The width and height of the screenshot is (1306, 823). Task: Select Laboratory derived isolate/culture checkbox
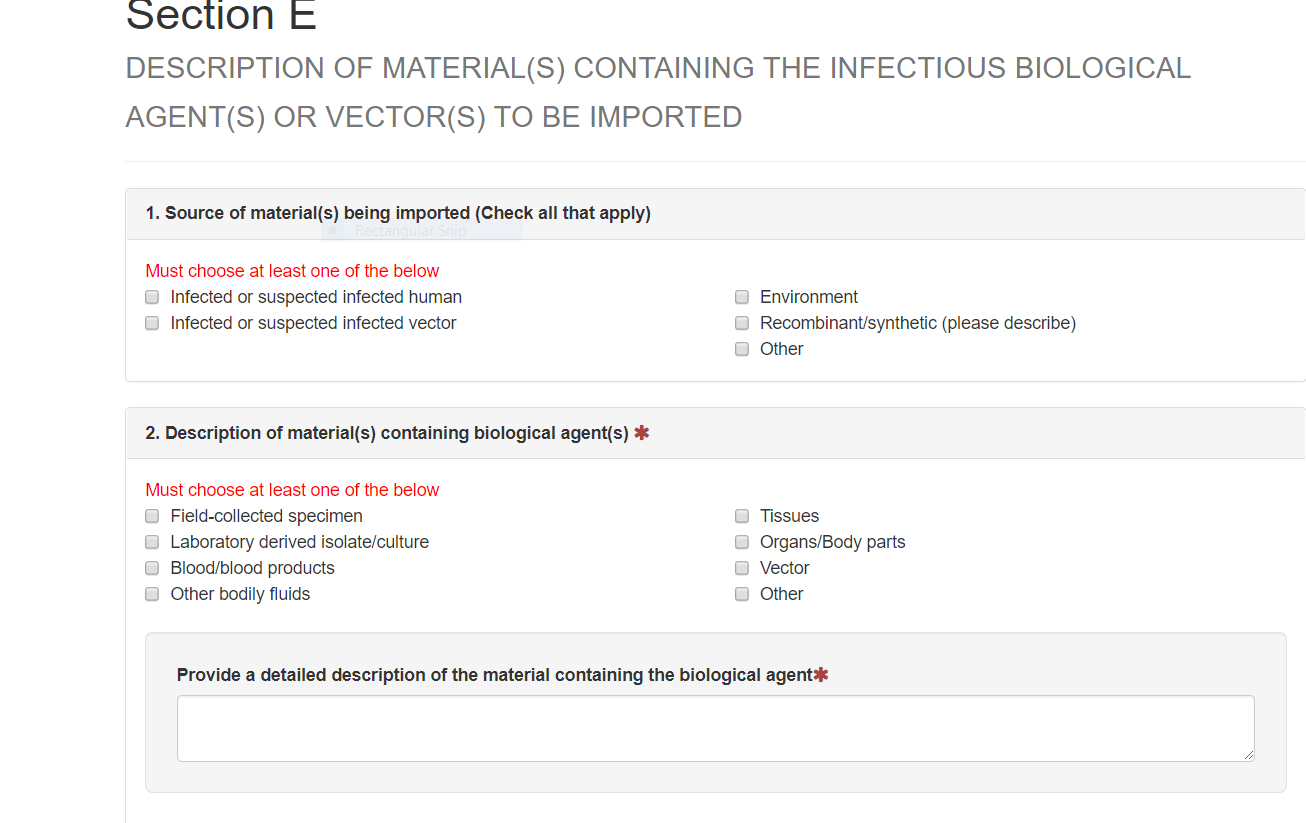pos(152,542)
